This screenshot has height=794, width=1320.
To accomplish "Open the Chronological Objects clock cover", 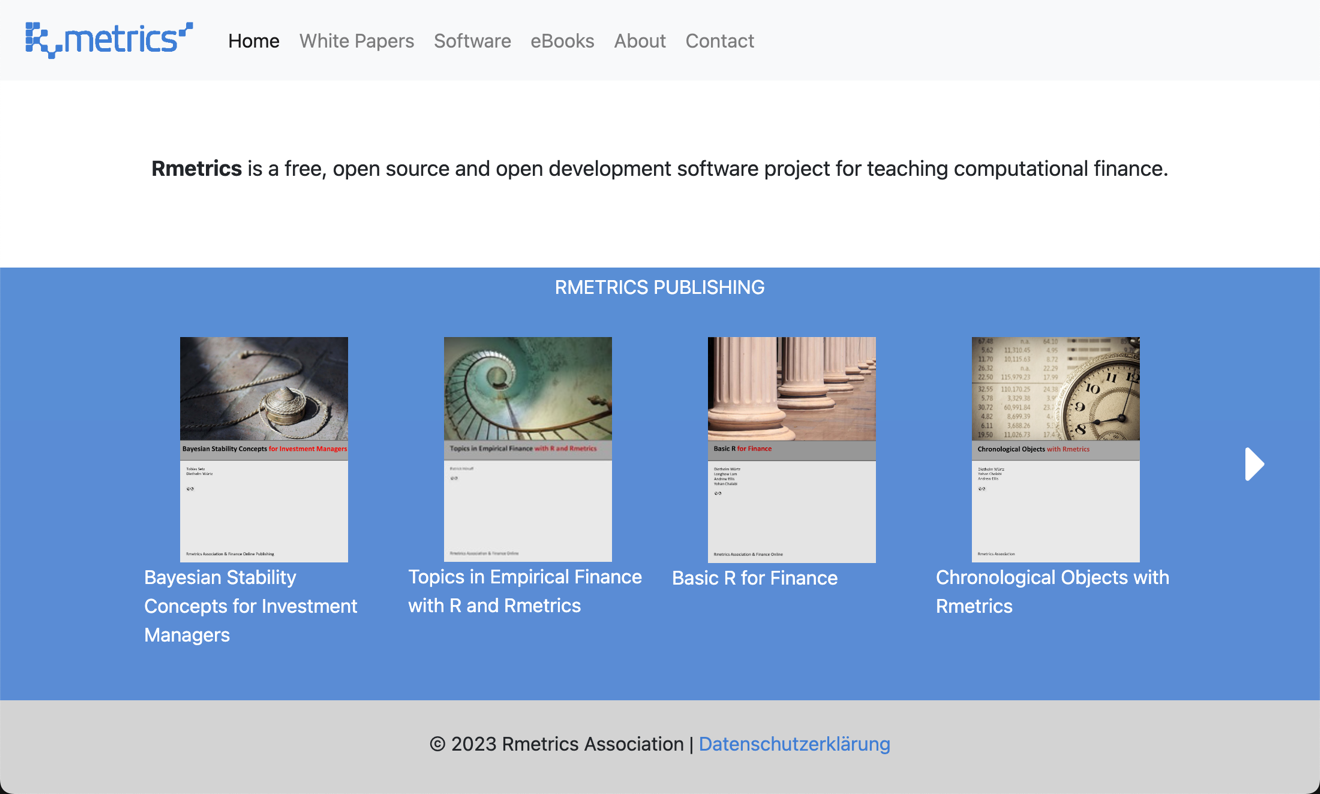I will [x=1056, y=449].
